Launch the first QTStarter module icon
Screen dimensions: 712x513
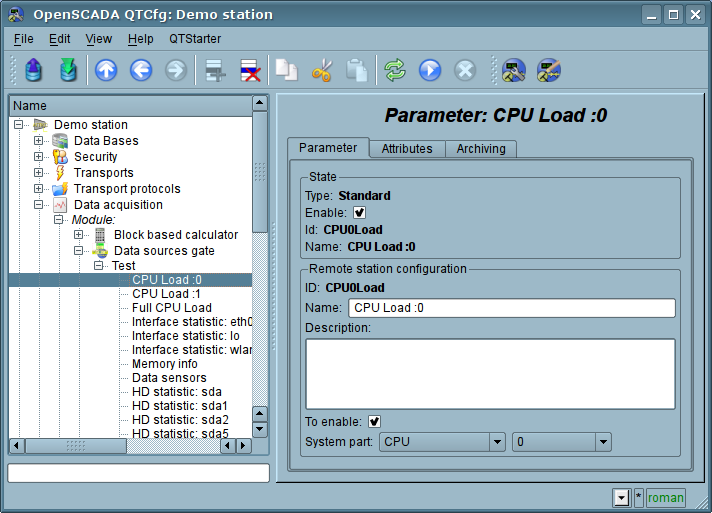(x=514, y=70)
